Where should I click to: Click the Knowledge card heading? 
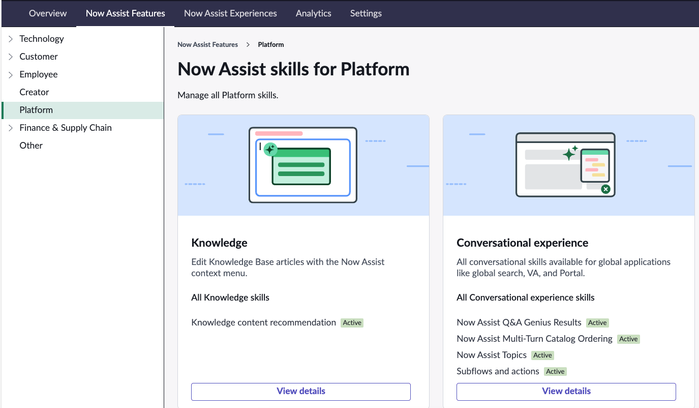click(219, 243)
